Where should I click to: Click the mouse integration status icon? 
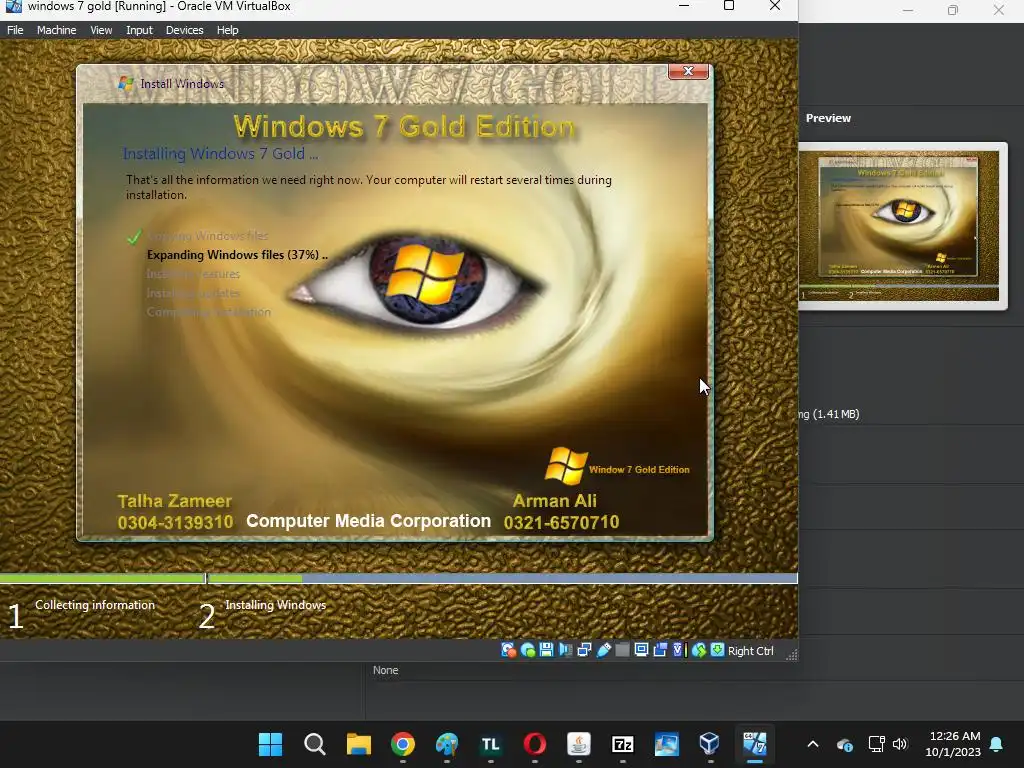click(699, 650)
